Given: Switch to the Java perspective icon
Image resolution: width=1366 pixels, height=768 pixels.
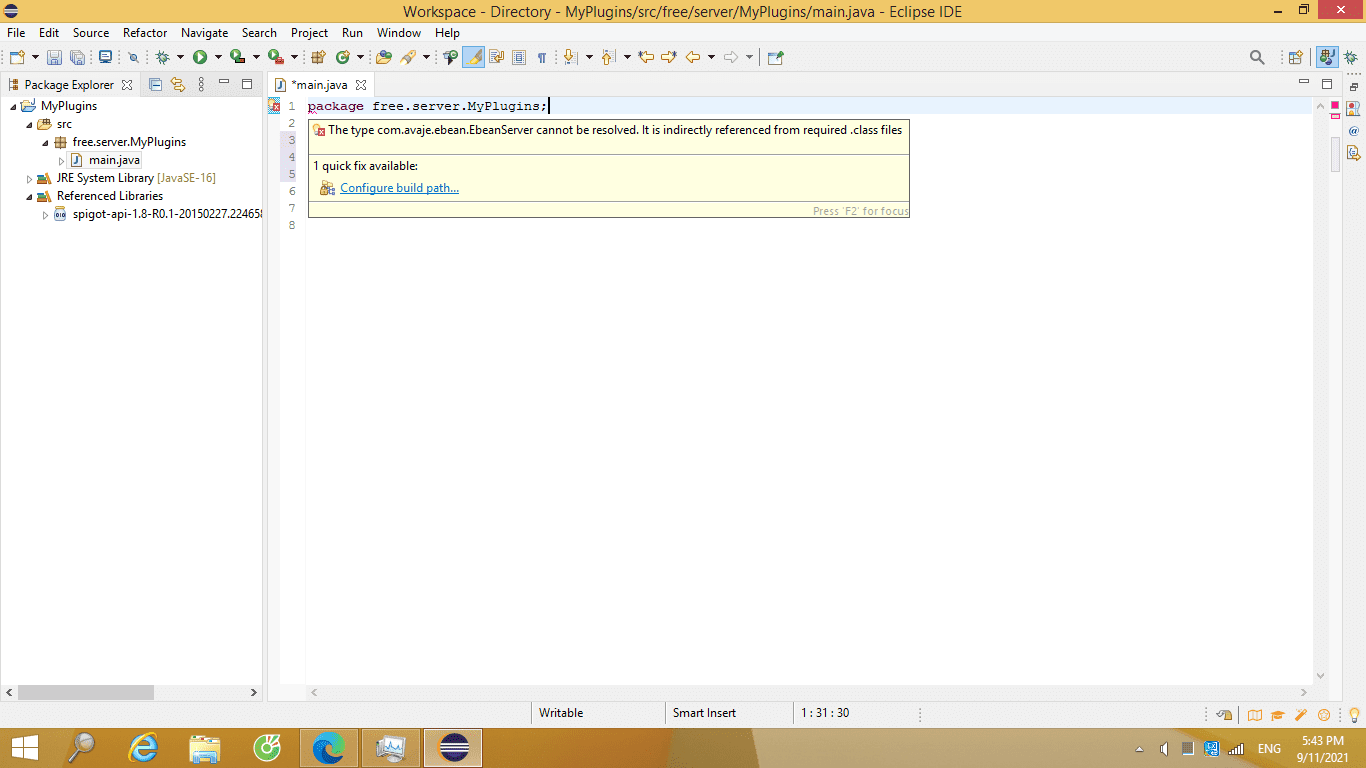Looking at the screenshot, I should pyautogui.click(x=1327, y=58).
